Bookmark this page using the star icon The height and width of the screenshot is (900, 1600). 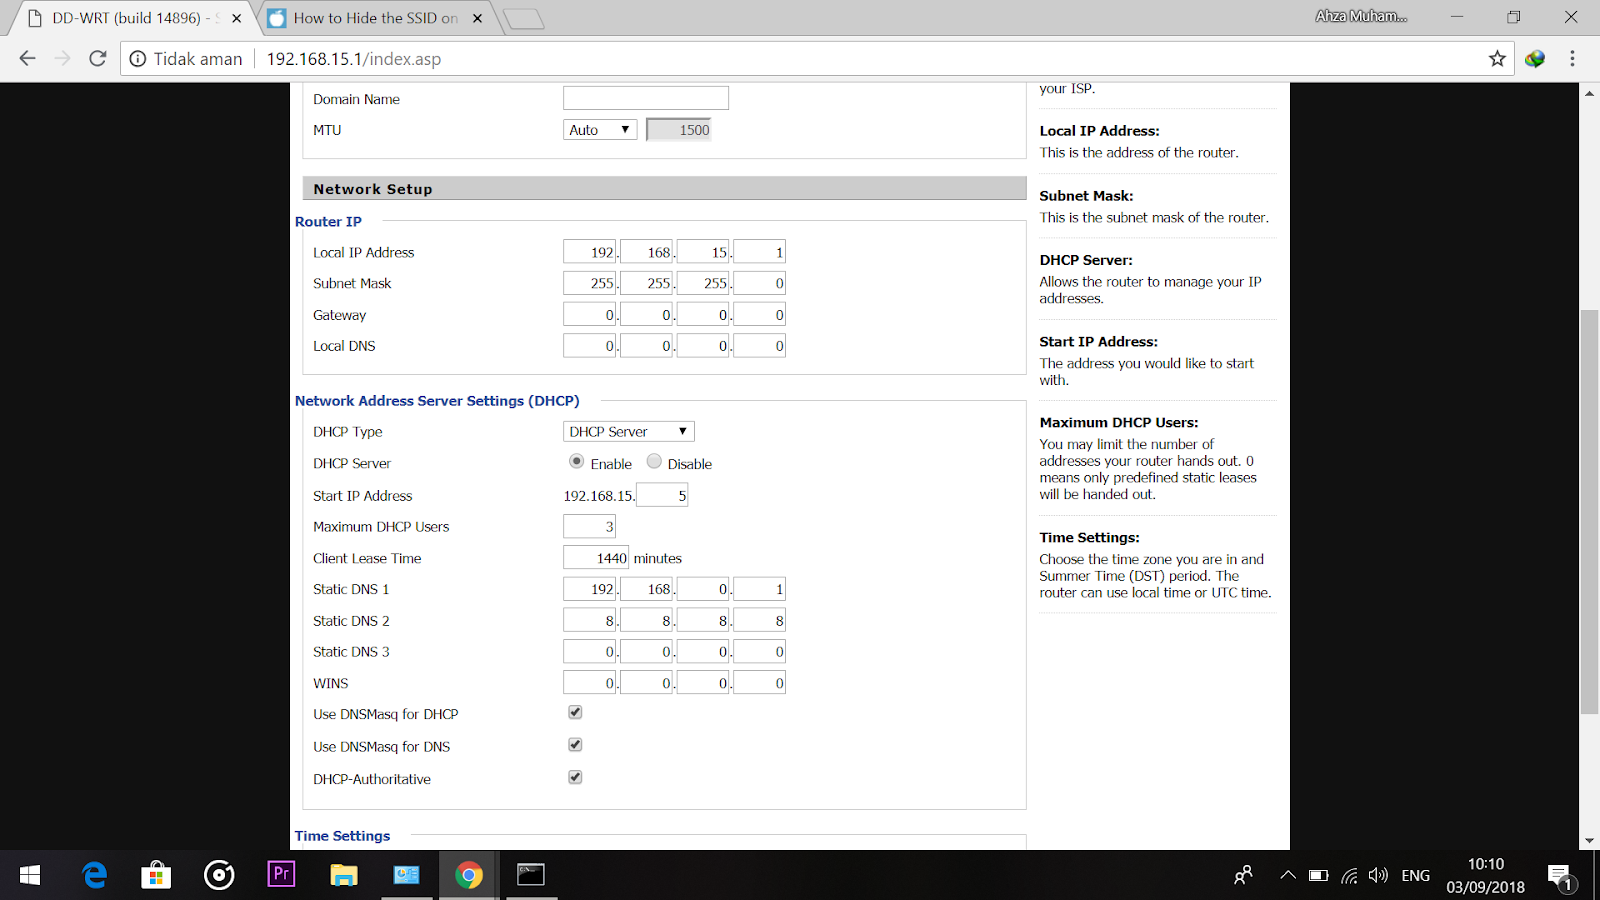coord(1498,58)
